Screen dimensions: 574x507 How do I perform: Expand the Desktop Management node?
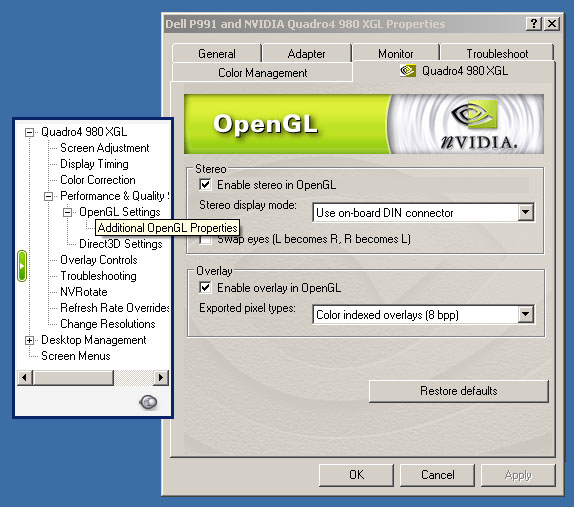point(30,340)
